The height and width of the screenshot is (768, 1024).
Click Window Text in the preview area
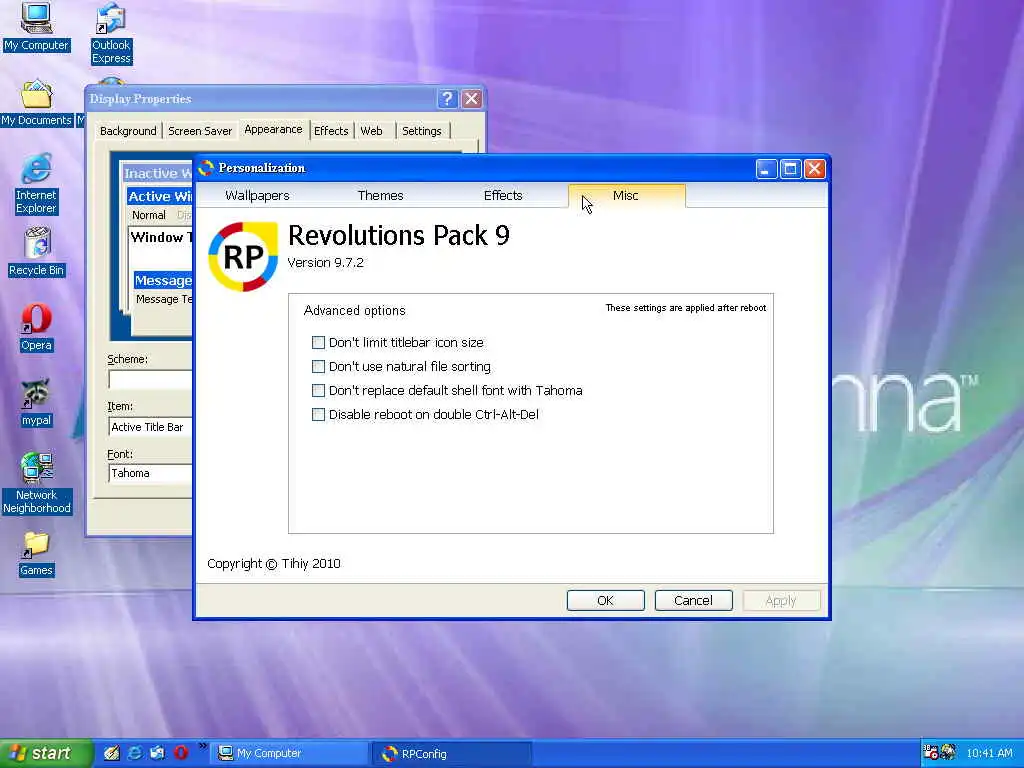162,237
